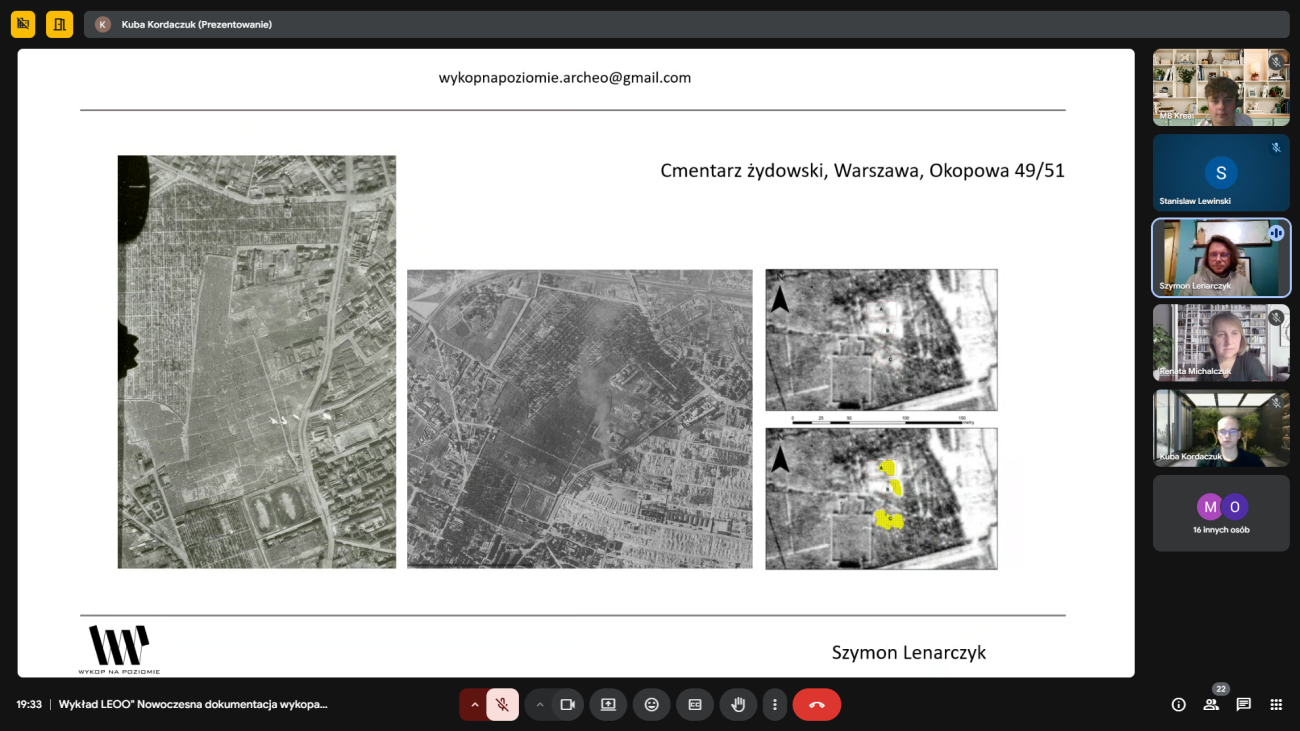Open the more options three-dot menu
Image resolution: width=1300 pixels, height=731 pixels.
point(774,705)
